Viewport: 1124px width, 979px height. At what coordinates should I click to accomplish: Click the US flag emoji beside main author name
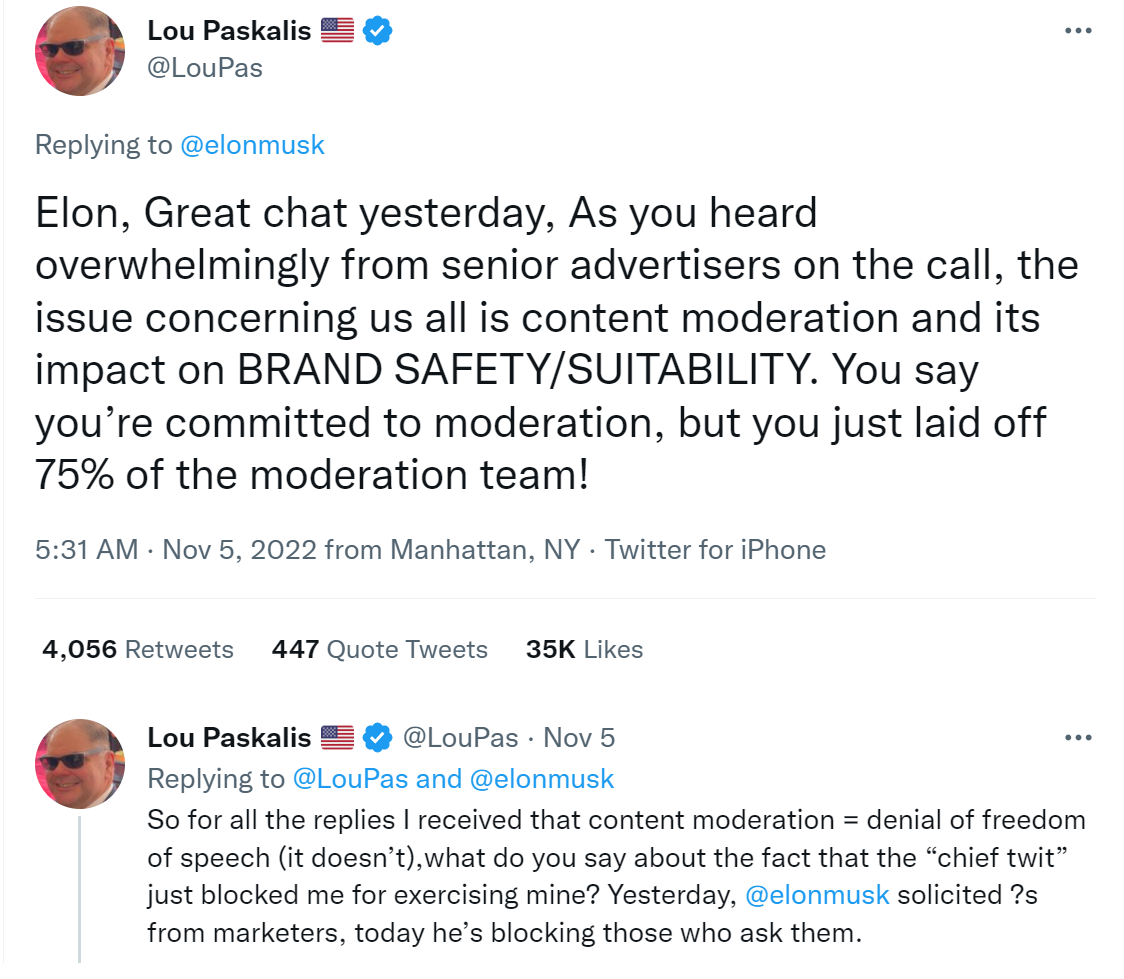click(x=338, y=31)
